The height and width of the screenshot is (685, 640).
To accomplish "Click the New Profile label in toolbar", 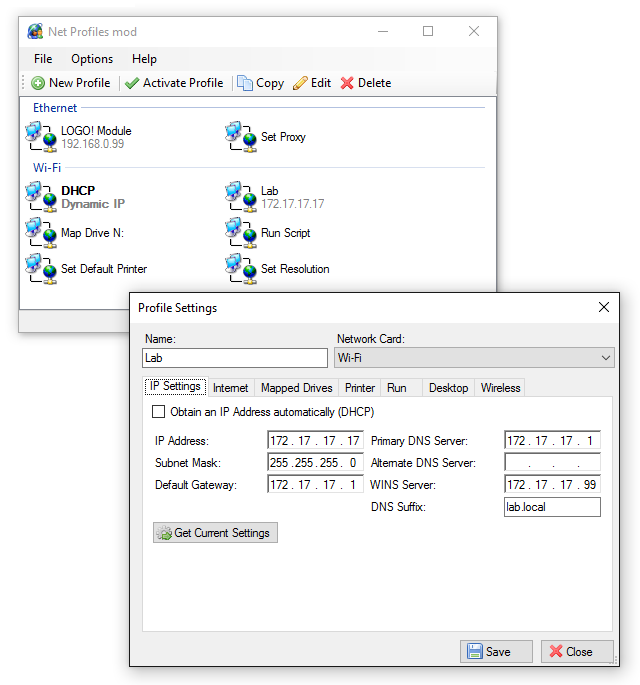I will (x=80, y=83).
